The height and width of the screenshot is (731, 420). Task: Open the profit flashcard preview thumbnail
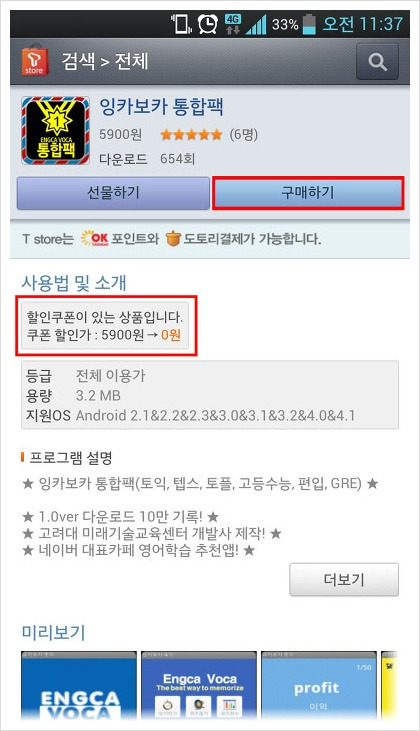click(x=319, y=686)
